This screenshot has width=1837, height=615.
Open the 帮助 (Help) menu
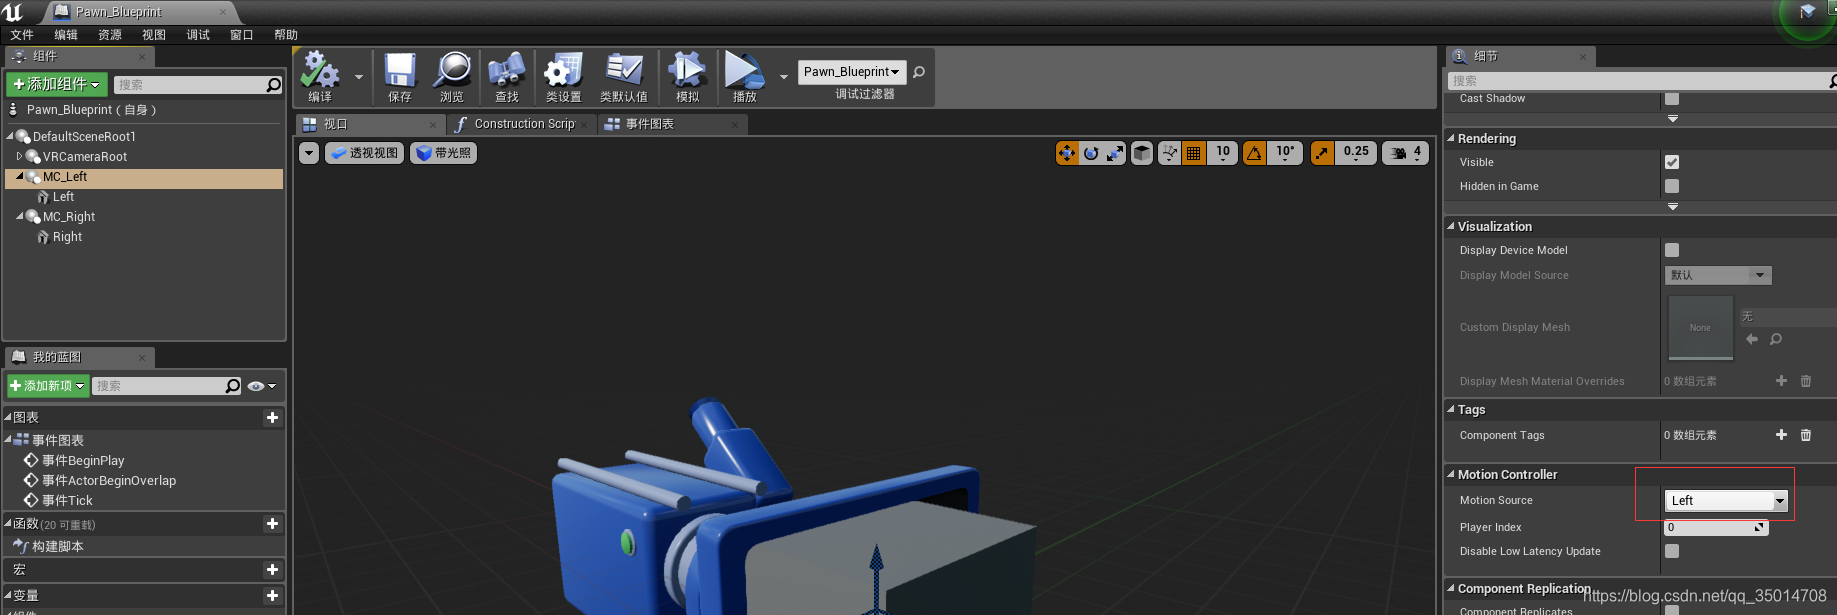click(286, 35)
